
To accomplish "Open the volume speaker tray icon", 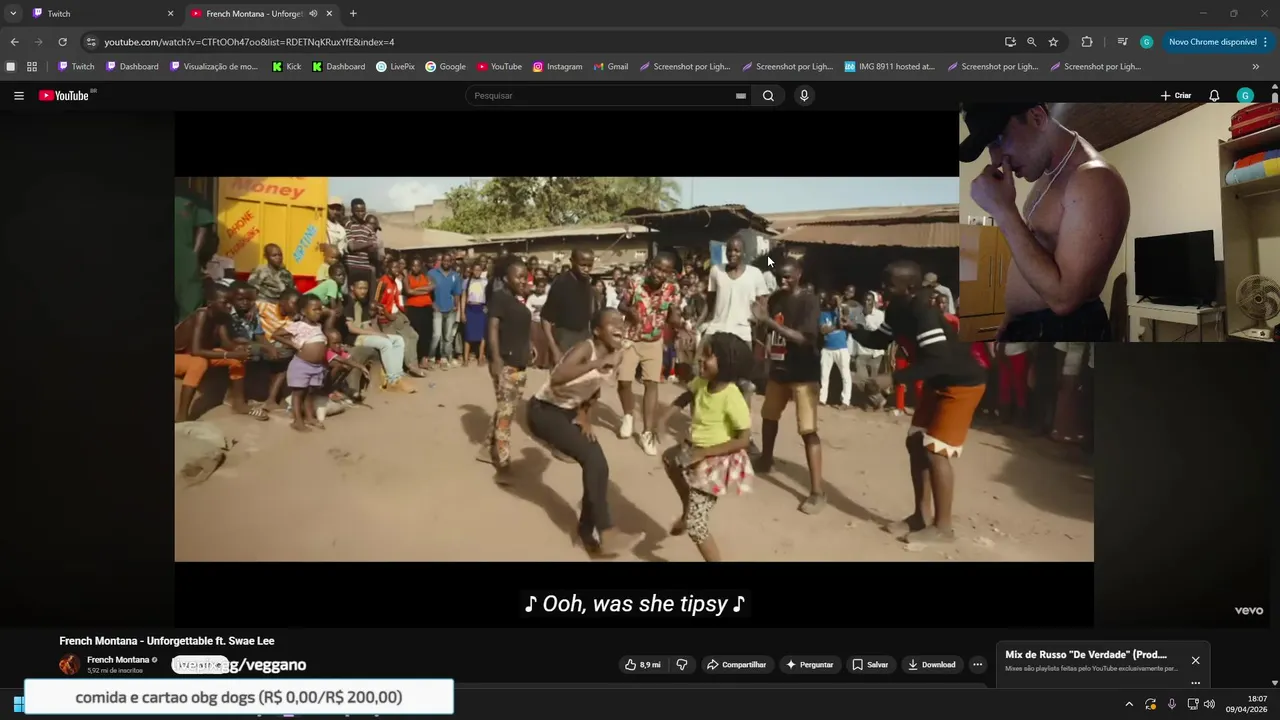I will [1209, 704].
